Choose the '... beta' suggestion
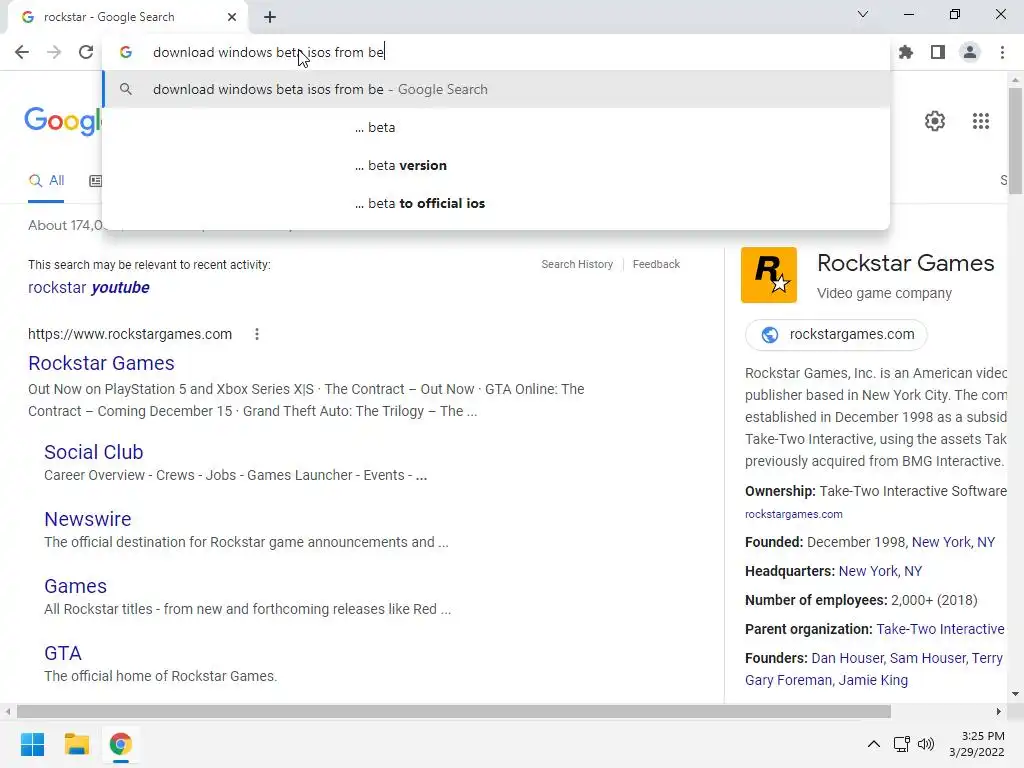Viewport: 1024px width, 768px height. click(496, 127)
